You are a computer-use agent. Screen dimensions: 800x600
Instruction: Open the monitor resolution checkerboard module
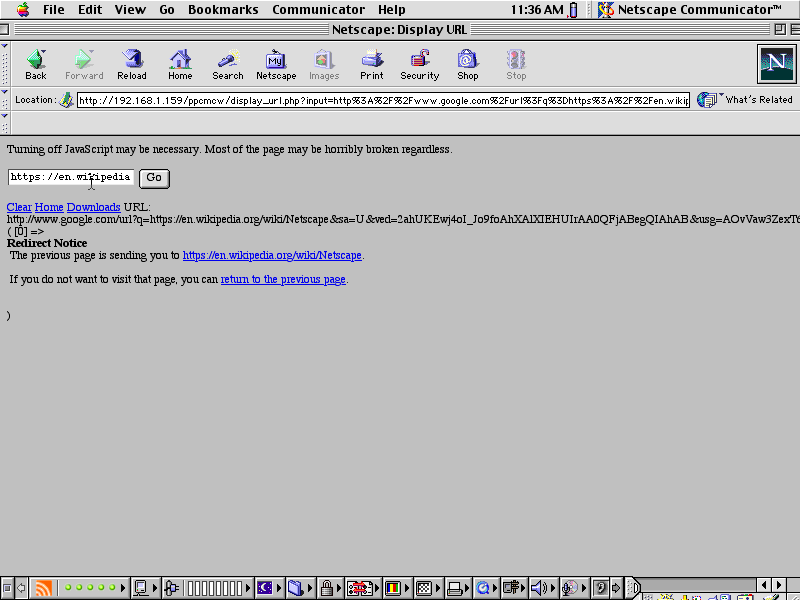(x=428, y=588)
